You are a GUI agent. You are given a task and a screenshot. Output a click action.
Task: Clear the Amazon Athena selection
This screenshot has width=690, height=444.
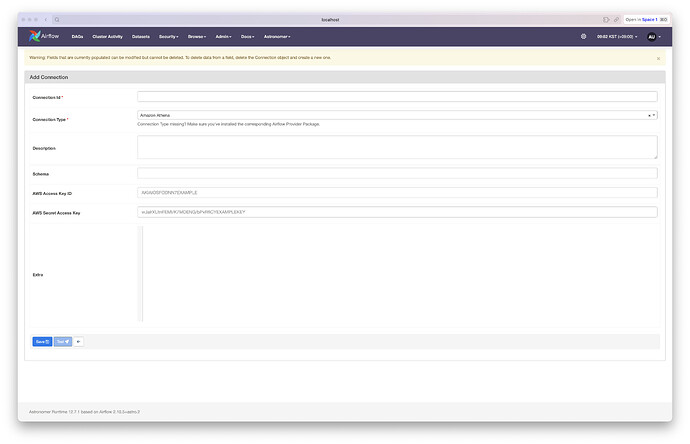649,115
